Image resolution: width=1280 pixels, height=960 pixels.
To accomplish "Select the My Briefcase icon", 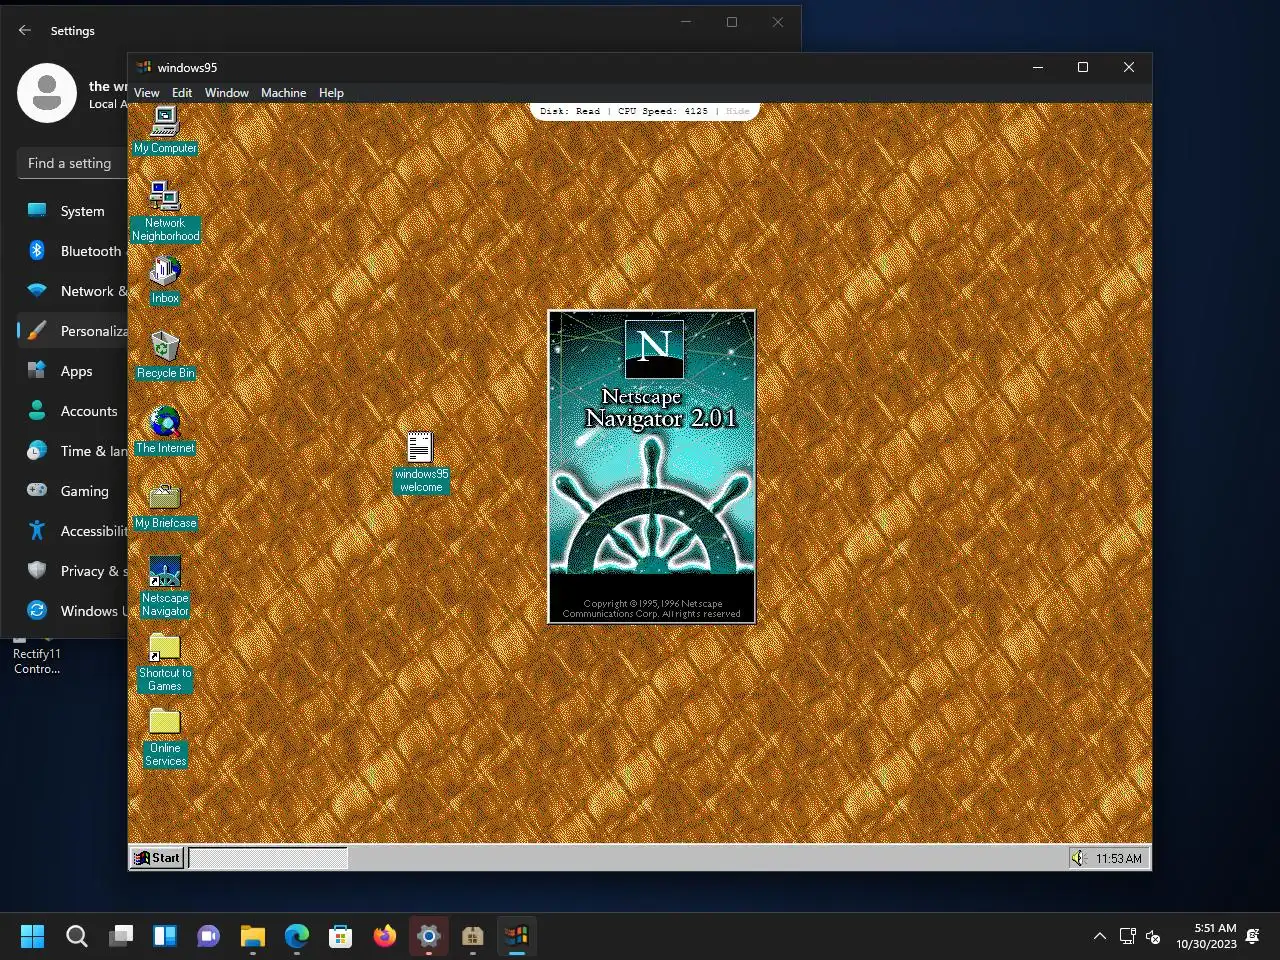I will [x=165, y=506].
